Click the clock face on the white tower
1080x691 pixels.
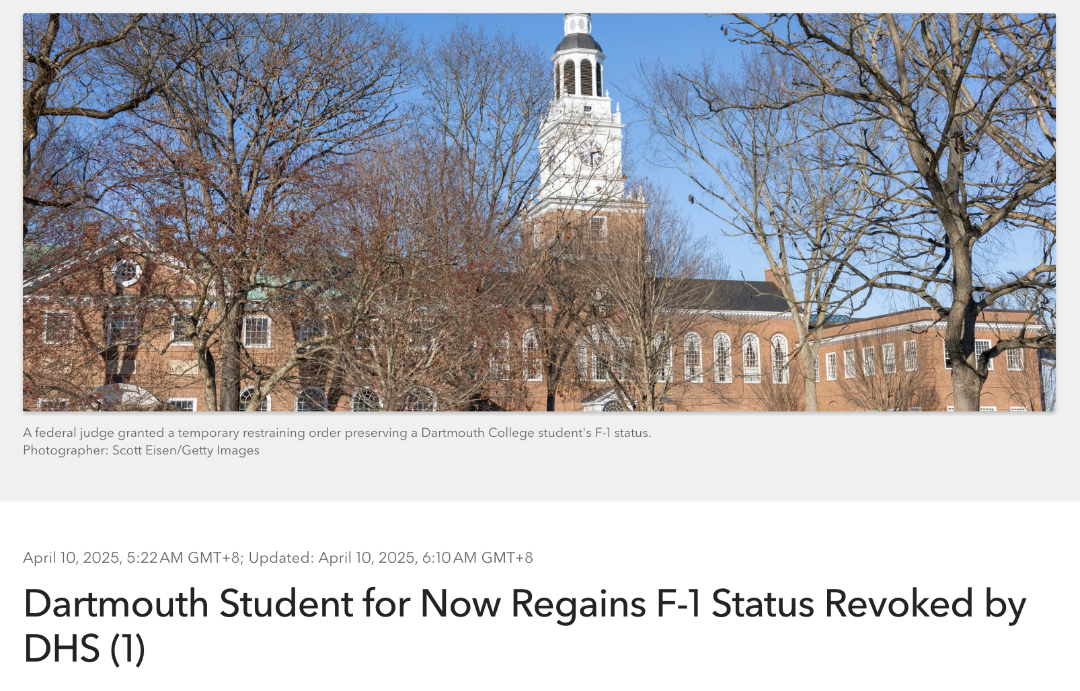[x=590, y=154]
